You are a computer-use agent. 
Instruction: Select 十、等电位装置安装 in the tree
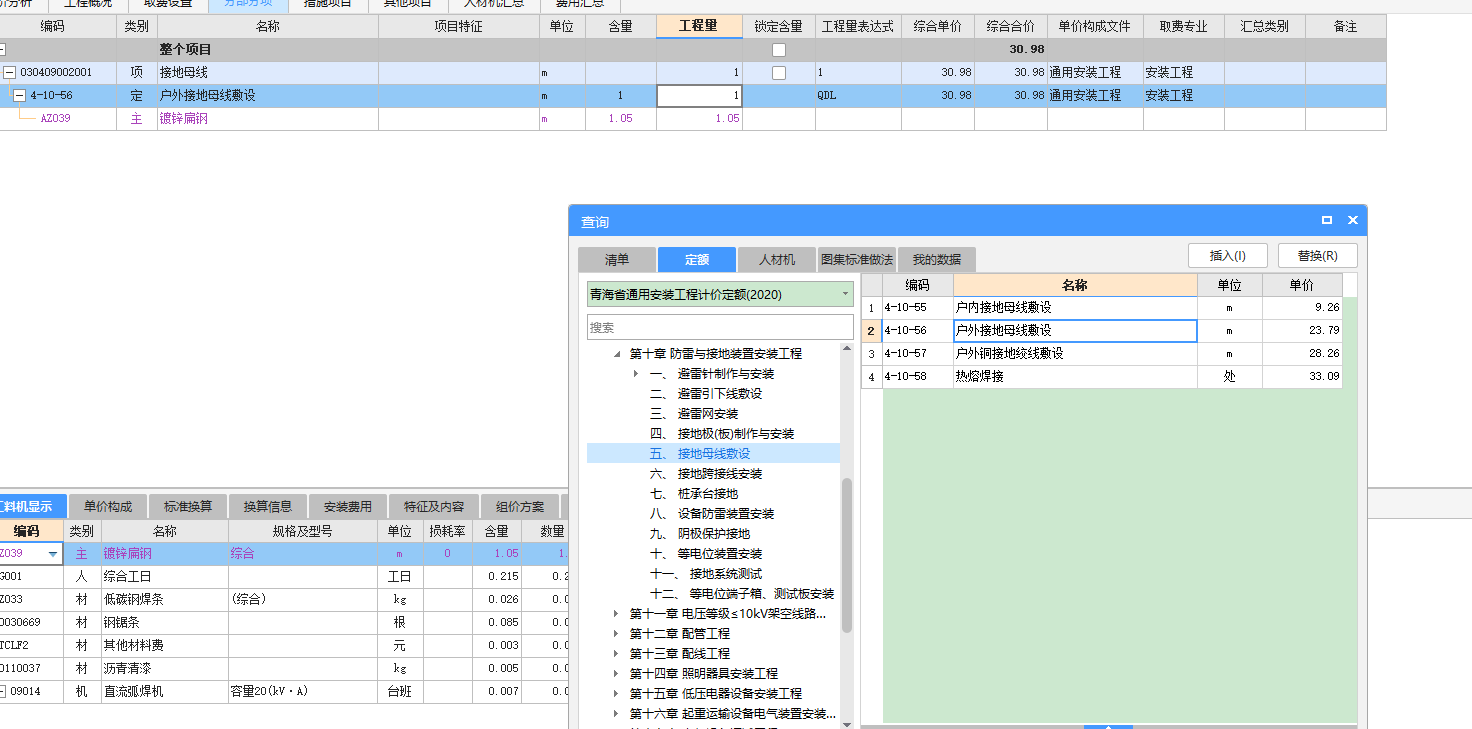(705, 554)
